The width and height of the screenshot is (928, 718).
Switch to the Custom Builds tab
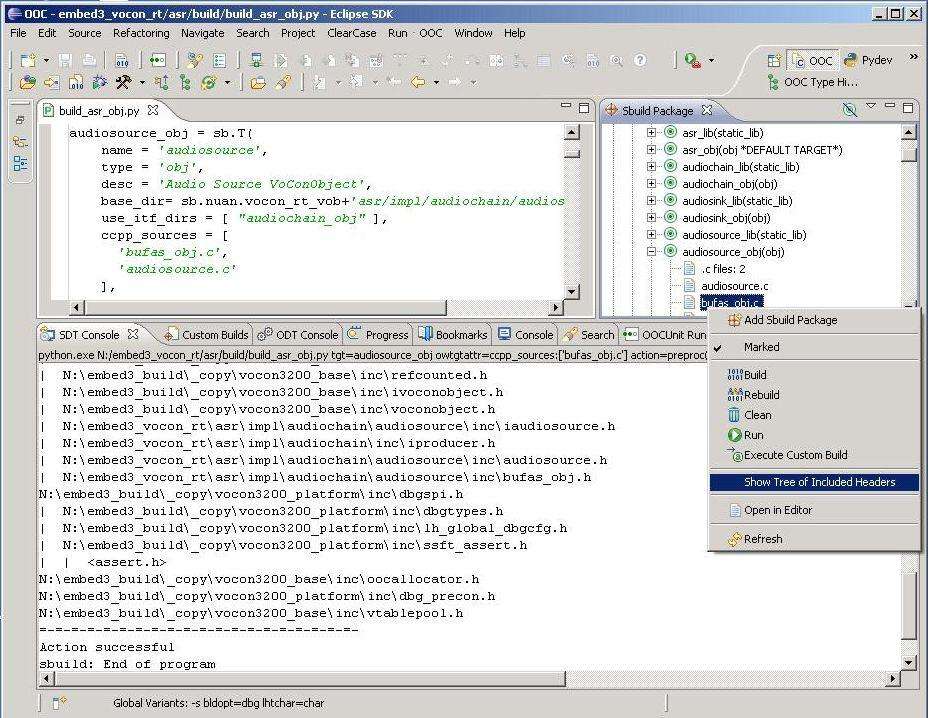click(207, 335)
